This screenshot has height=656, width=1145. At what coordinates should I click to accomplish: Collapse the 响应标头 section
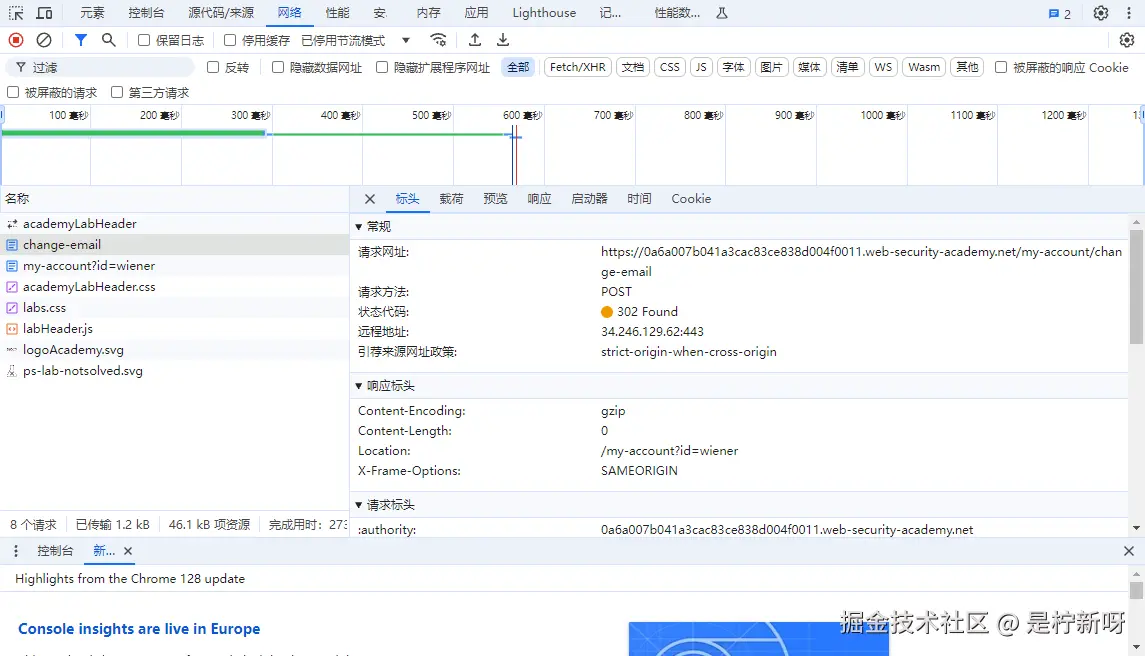point(358,385)
